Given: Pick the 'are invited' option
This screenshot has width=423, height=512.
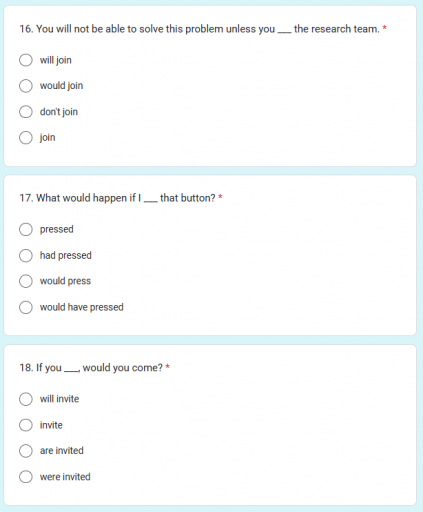Looking at the screenshot, I should point(26,451).
